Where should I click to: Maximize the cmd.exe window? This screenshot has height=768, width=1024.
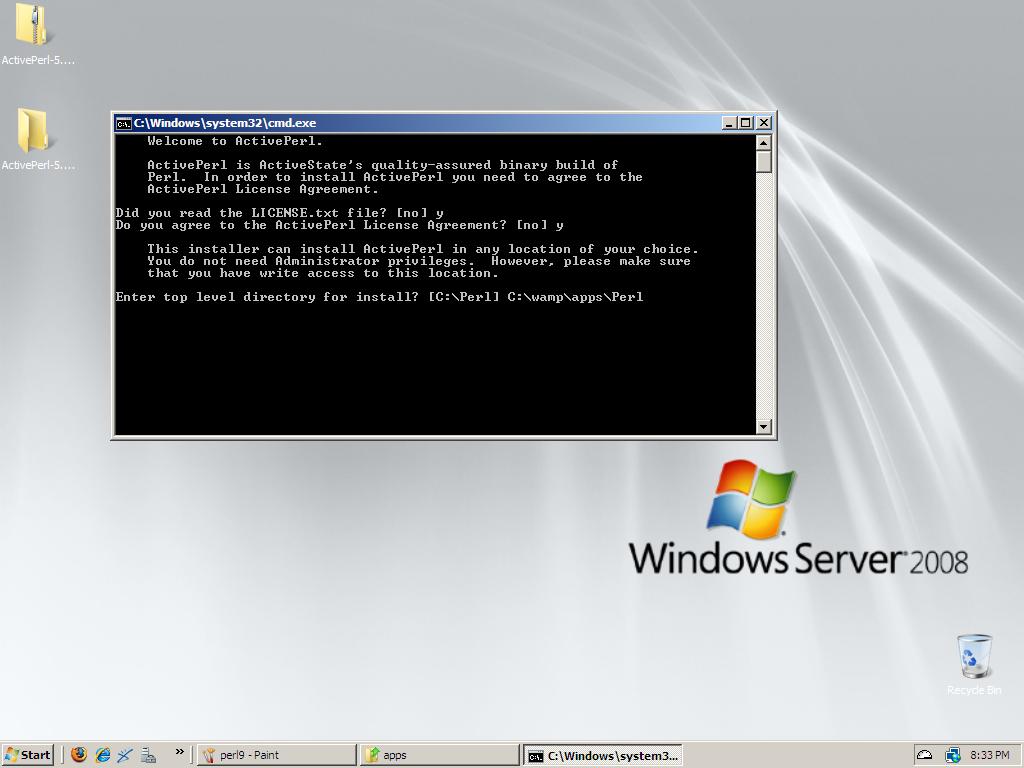746,123
